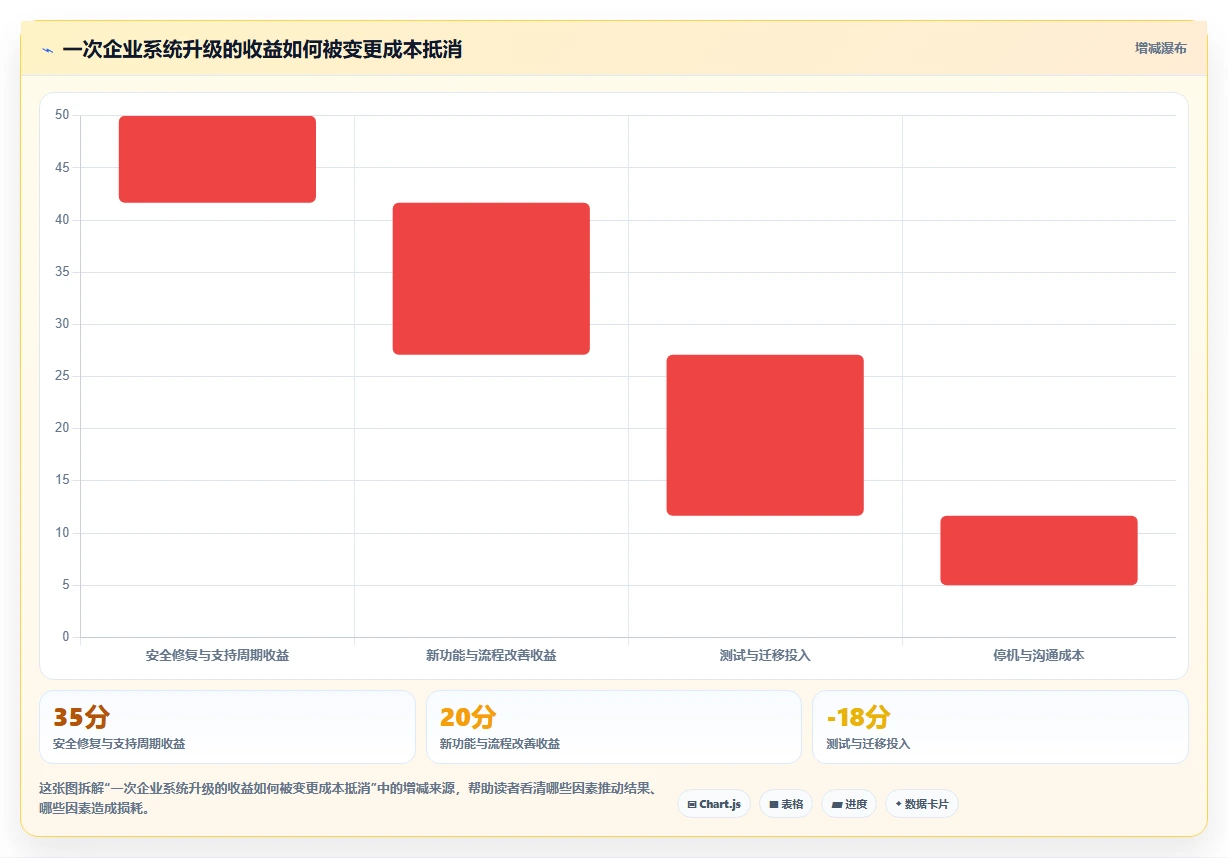
Task: Click y-axis tick label 15
Action: point(62,480)
